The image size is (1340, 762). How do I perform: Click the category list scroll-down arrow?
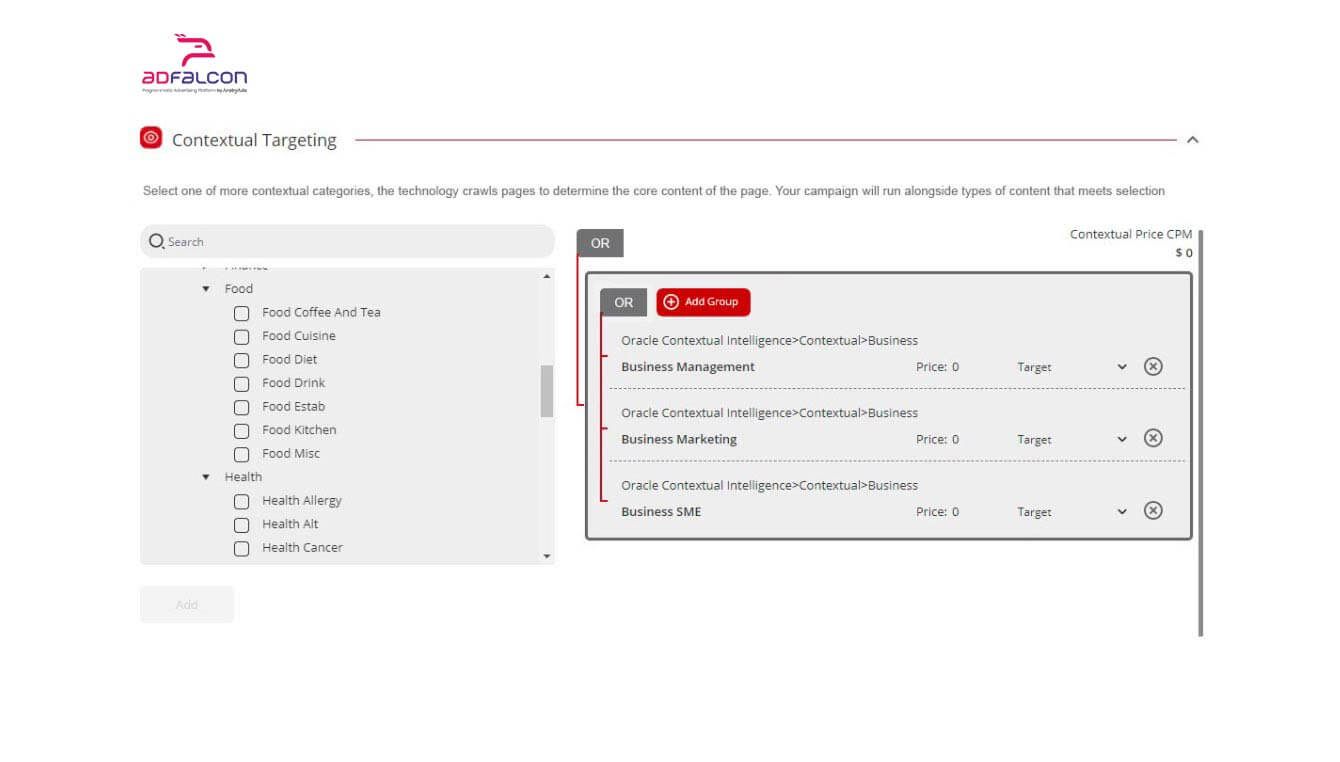point(546,556)
